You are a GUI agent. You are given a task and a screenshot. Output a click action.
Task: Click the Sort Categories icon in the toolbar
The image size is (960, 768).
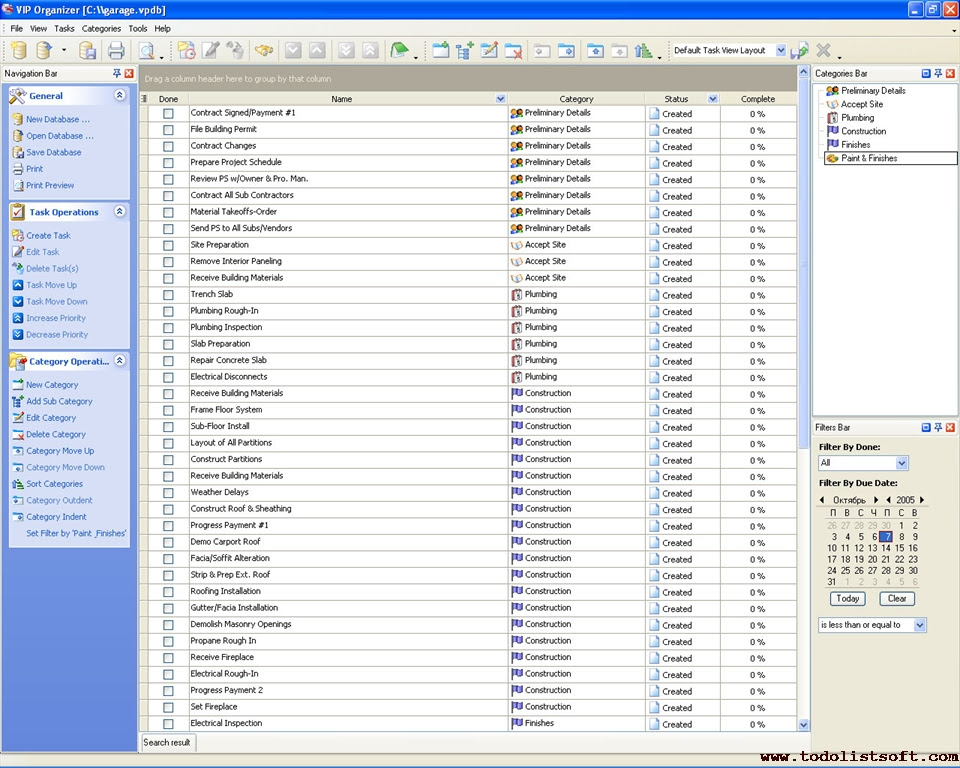(x=643, y=51)
